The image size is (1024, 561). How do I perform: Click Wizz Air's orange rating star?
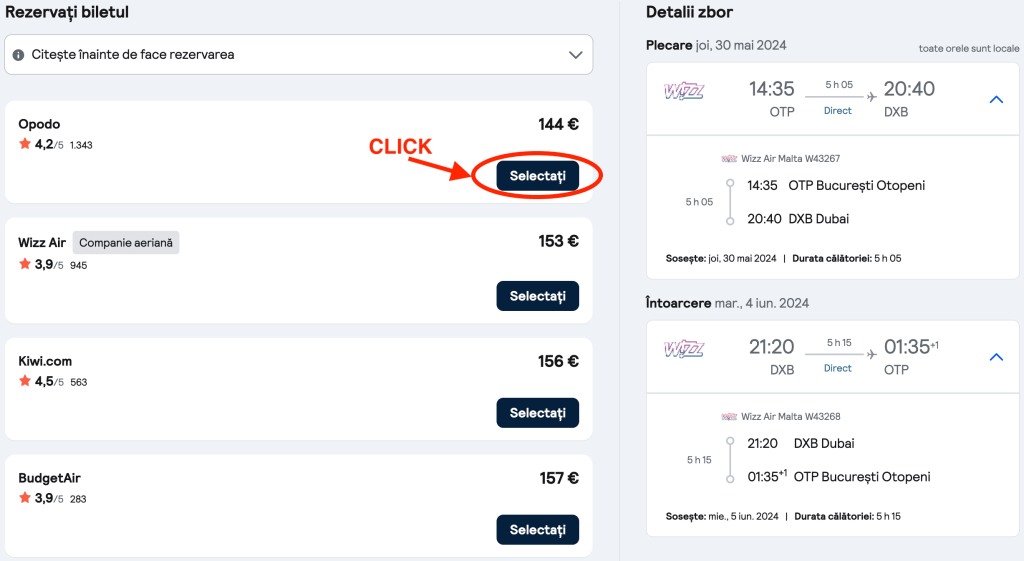click(24, 264)
